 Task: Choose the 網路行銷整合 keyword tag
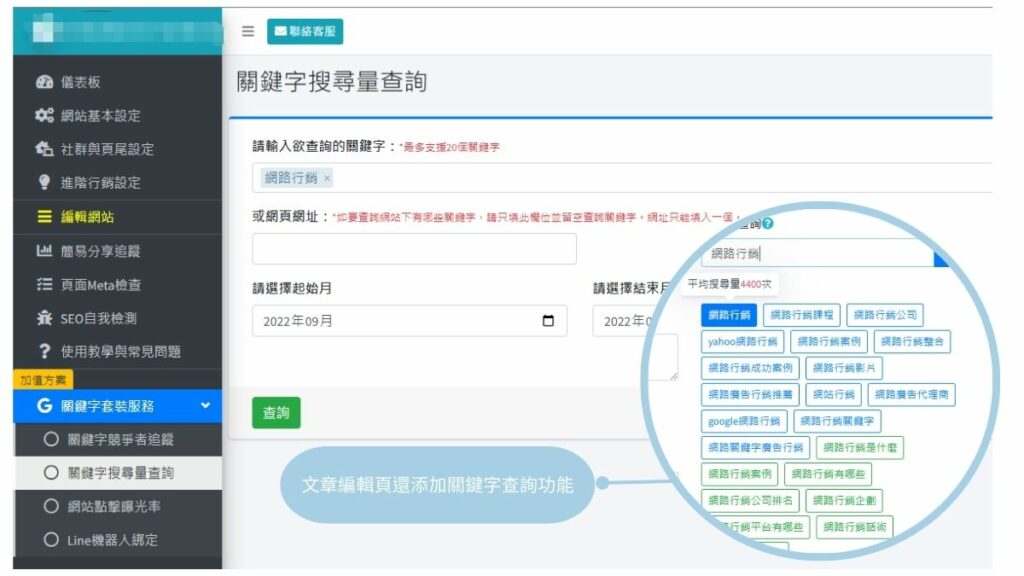[912, 342]
